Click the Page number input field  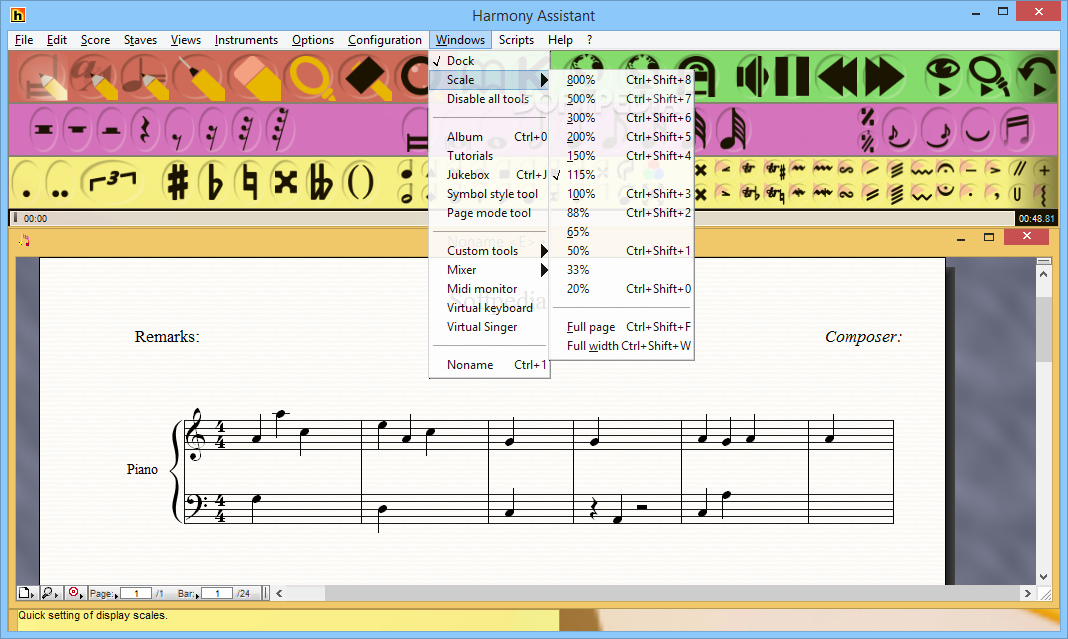[136, 593]
